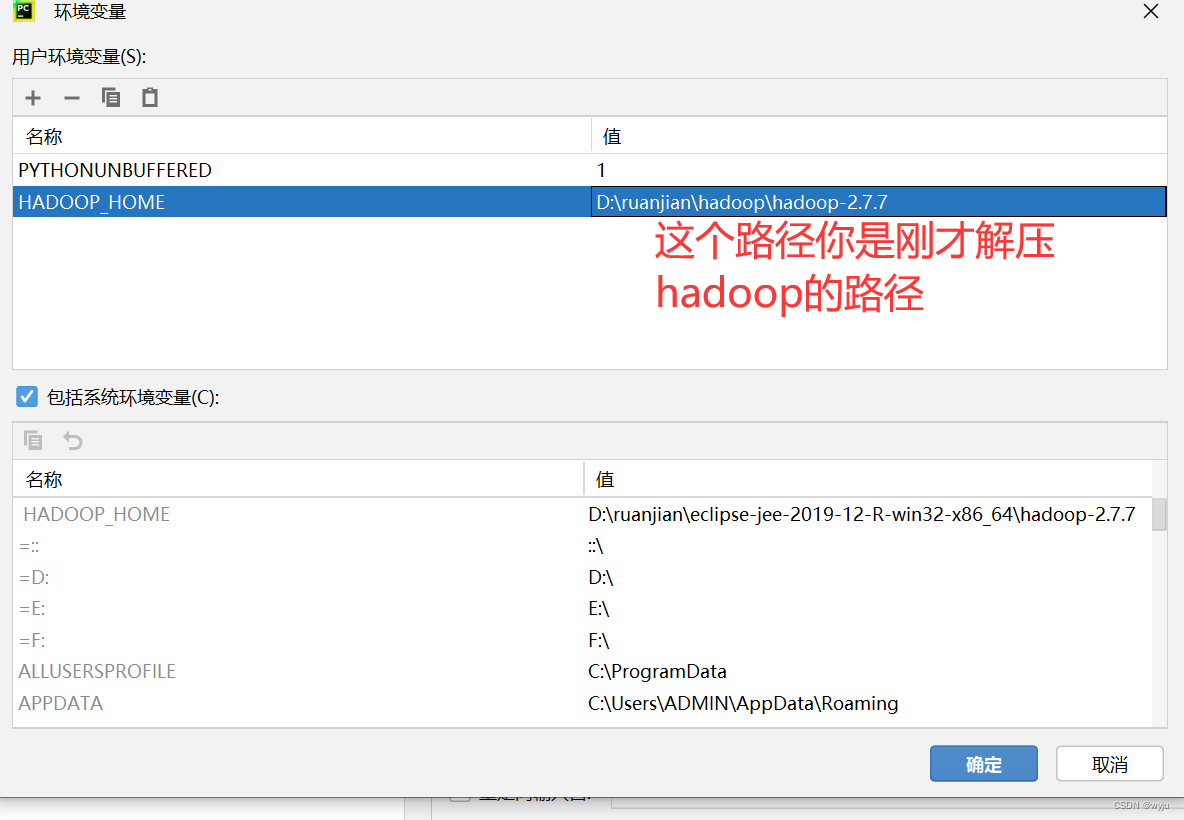Click the user variables 名称 column header
The width and height of the screenshot is (1184, 820).
302,136
